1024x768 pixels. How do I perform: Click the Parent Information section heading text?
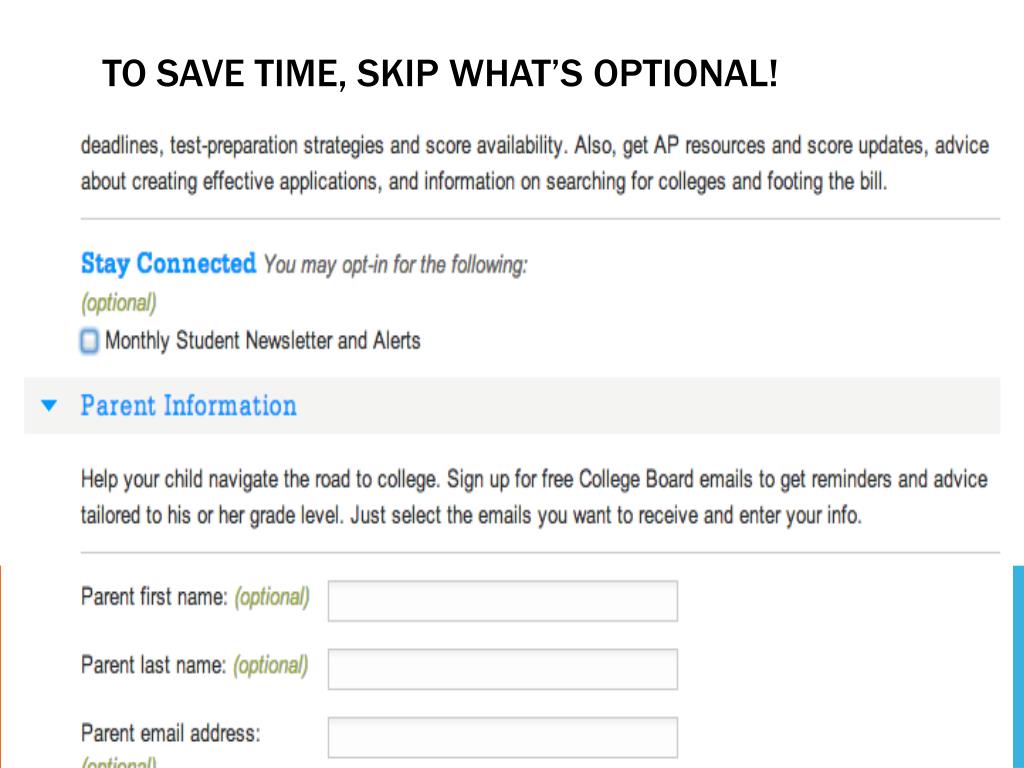point(189,406)
